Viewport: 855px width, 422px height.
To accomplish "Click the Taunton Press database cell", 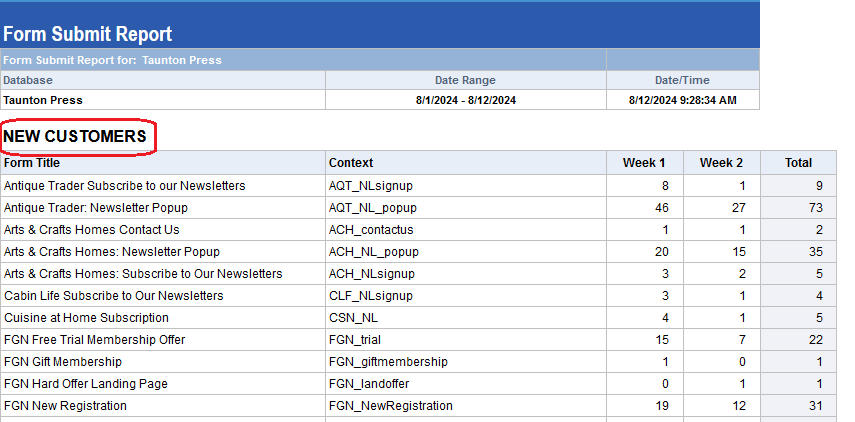I will click(43, 100).
